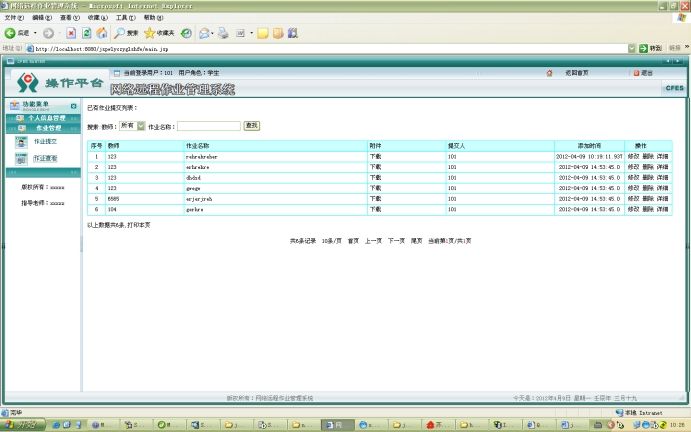
Task: Click 详细 in row 3
Action: 662,178
